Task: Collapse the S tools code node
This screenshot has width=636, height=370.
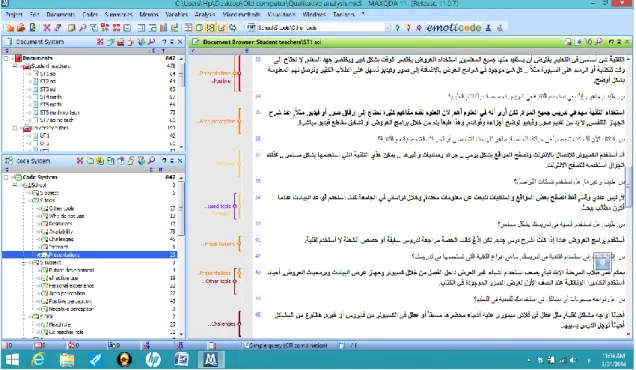Action: 24,200
